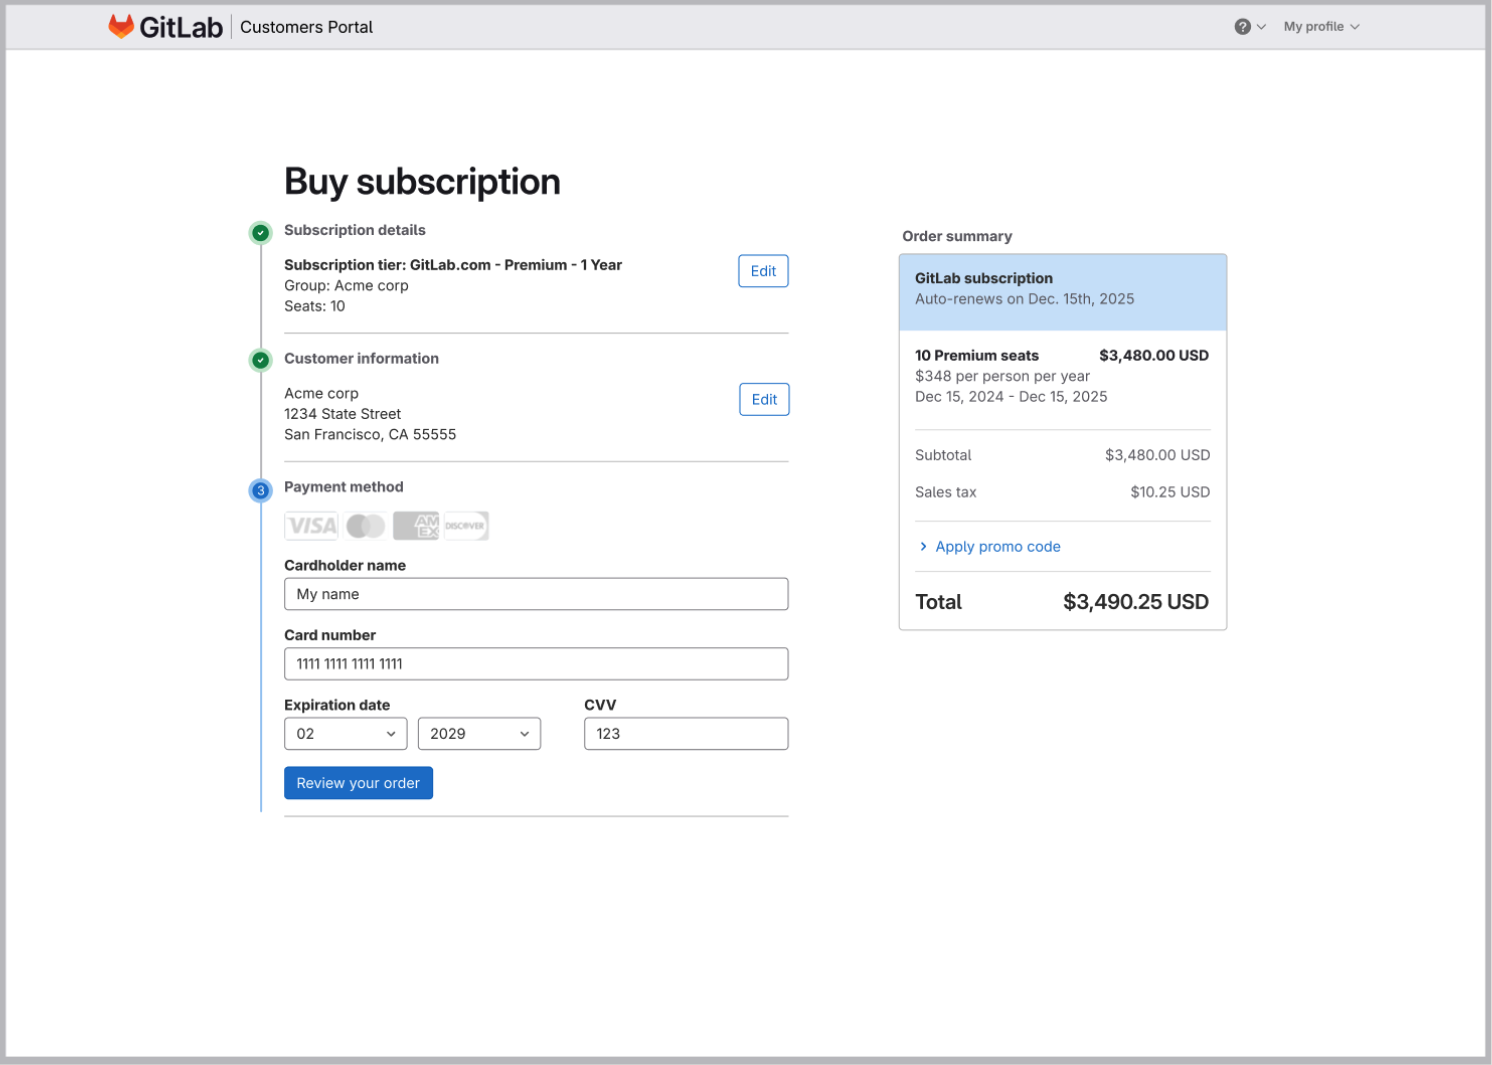Click the Review your order button
1492x1065 pixels.
coord(358,783)
